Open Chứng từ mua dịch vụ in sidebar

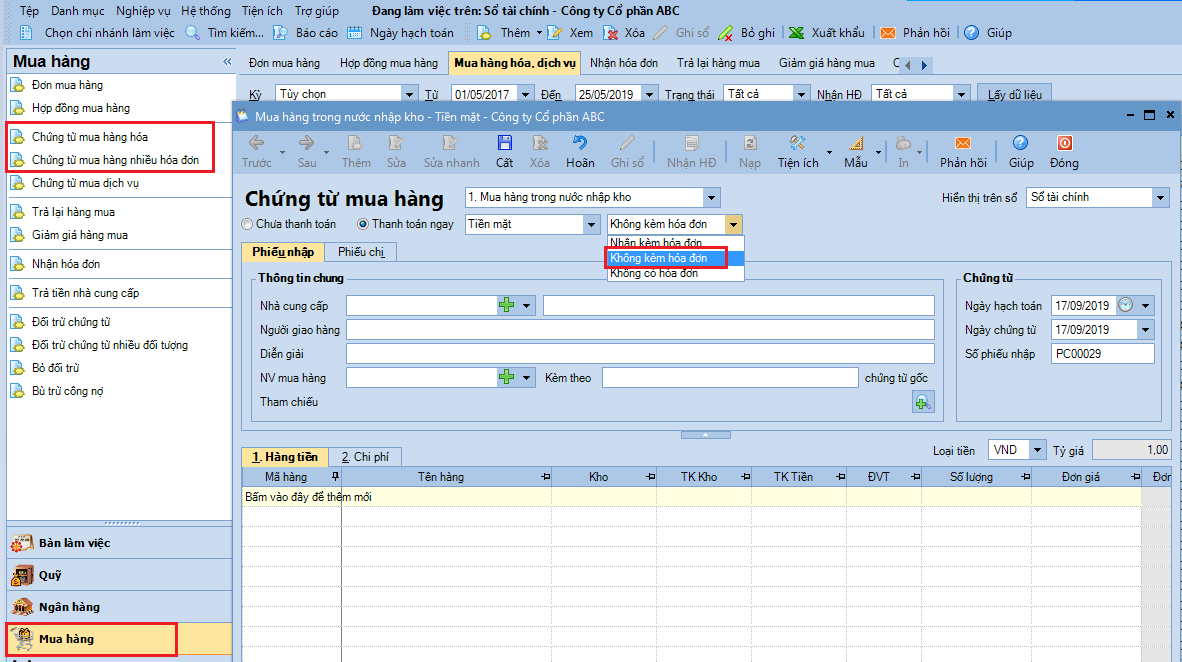[x=85, y=183]
